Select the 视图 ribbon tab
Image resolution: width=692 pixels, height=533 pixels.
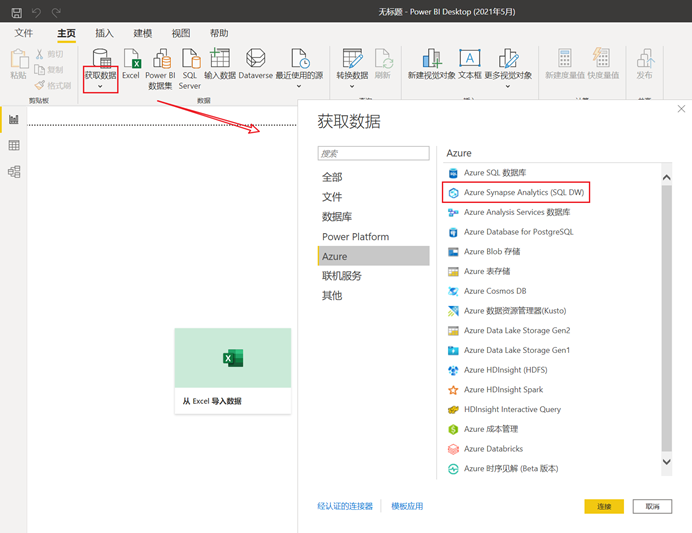[x=181, y=33]
